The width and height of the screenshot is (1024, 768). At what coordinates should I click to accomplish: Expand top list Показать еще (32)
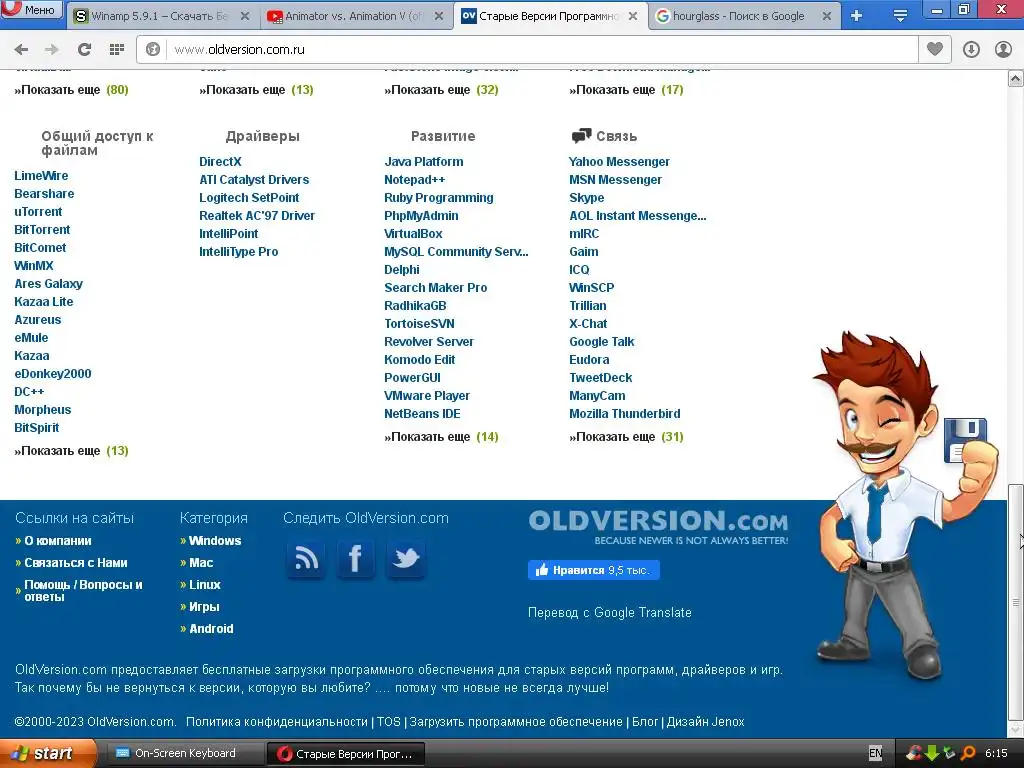pos(441,89)
